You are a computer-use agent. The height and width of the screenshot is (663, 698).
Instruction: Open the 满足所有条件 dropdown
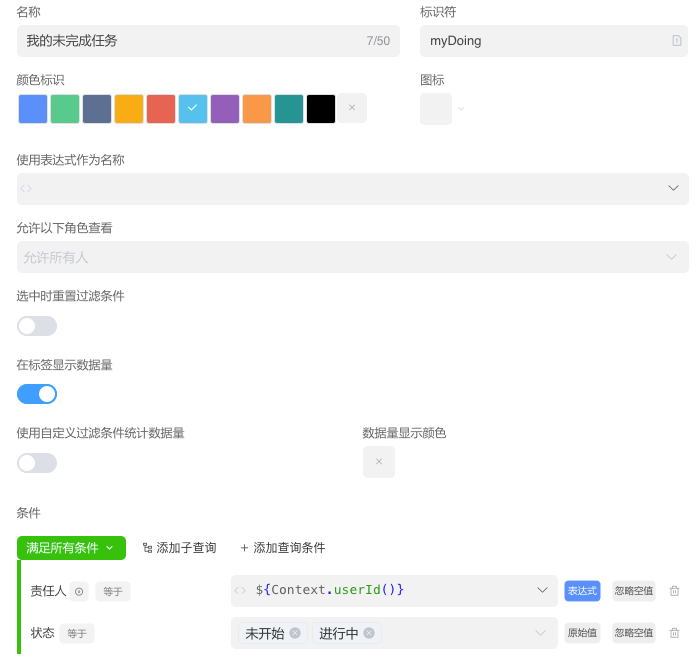coord(71,548)
